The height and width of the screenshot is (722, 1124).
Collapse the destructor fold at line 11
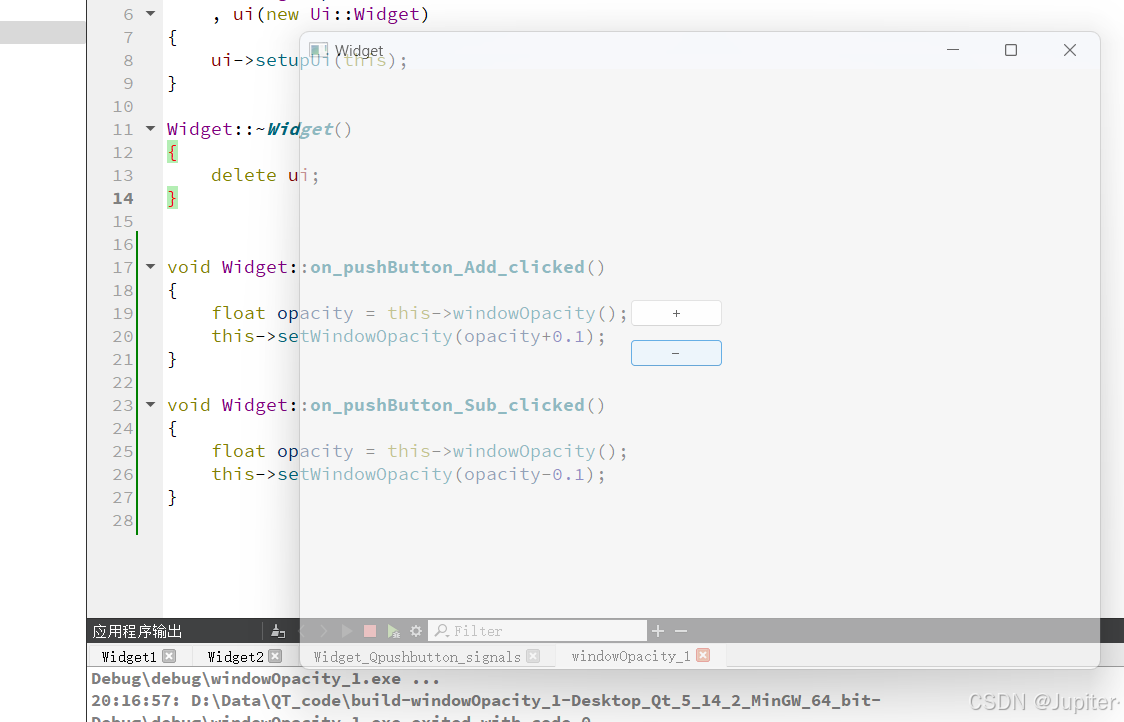(151, 129)
